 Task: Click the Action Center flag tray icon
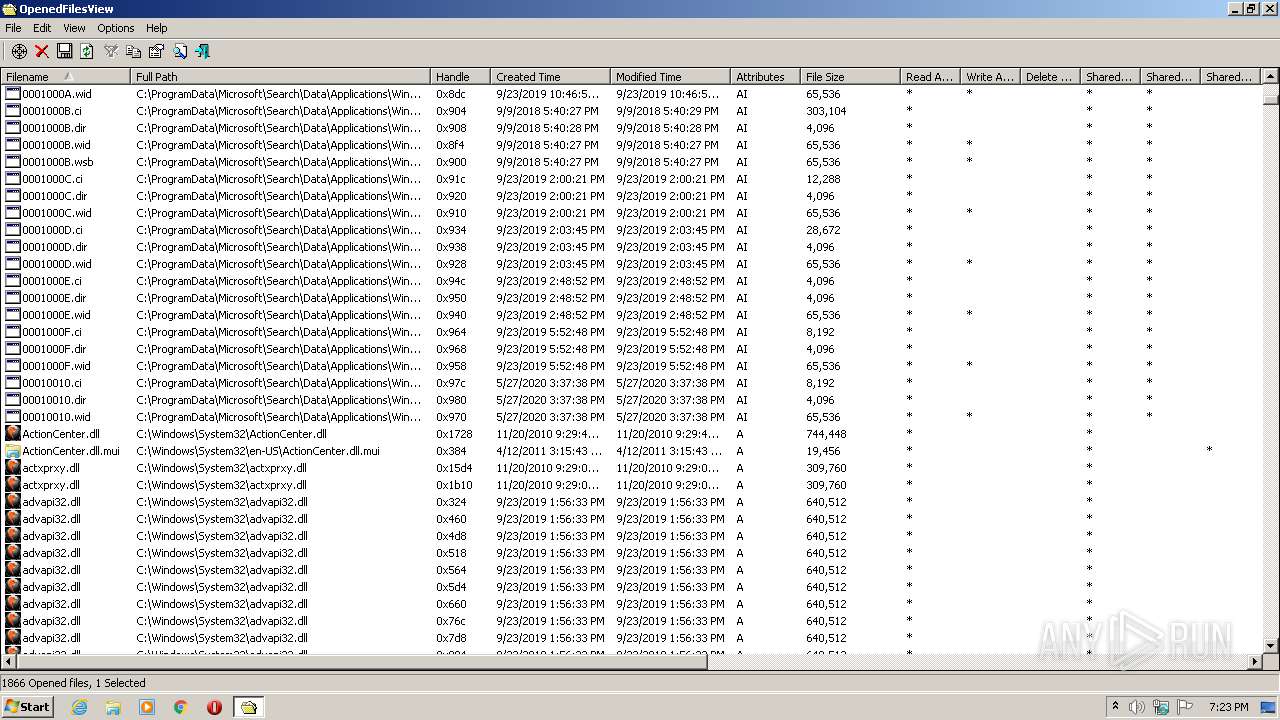(x=1185, y=707)
